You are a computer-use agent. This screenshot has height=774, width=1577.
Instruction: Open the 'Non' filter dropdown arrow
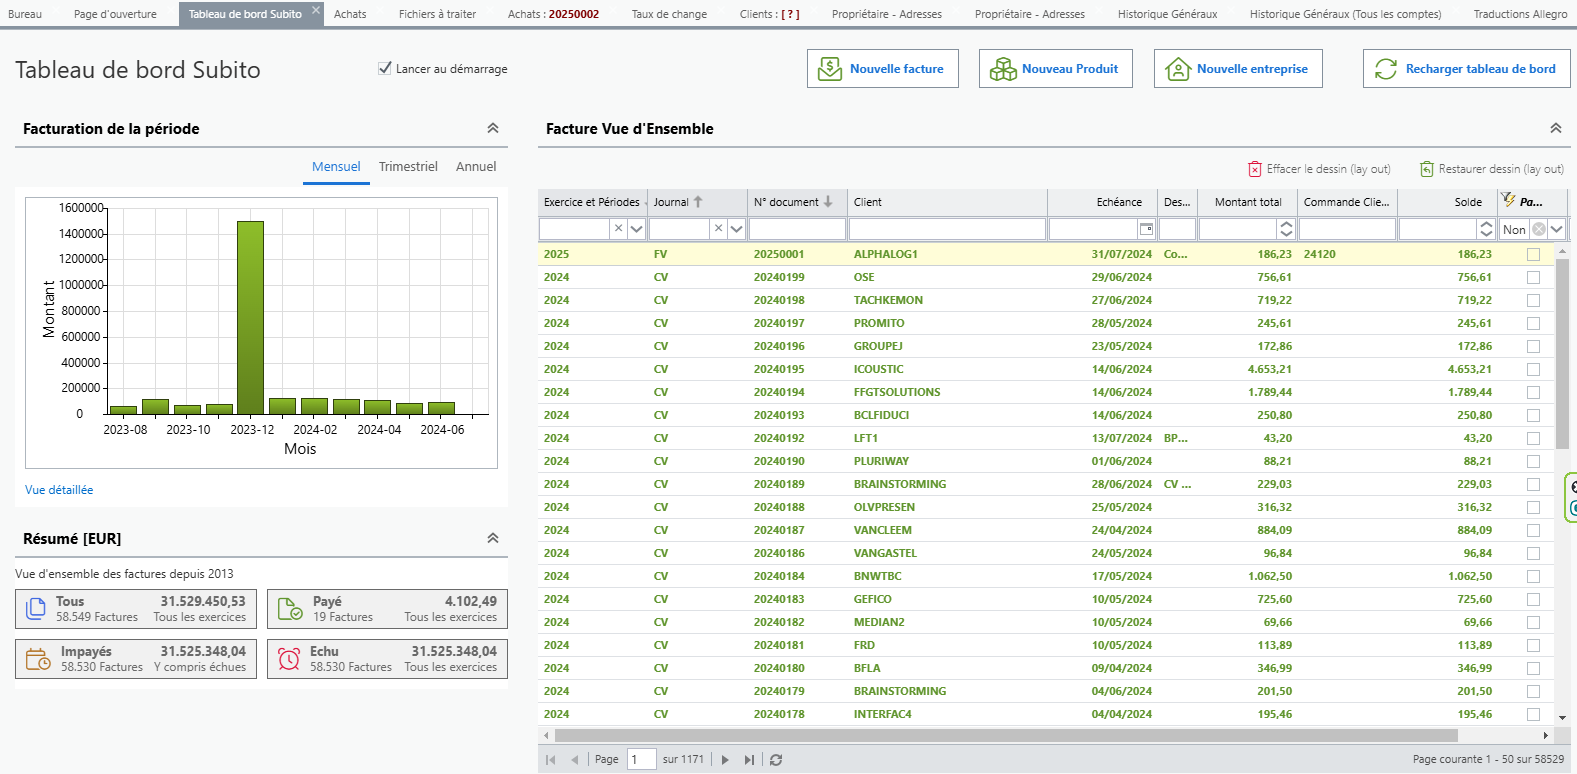point(1557,229)
